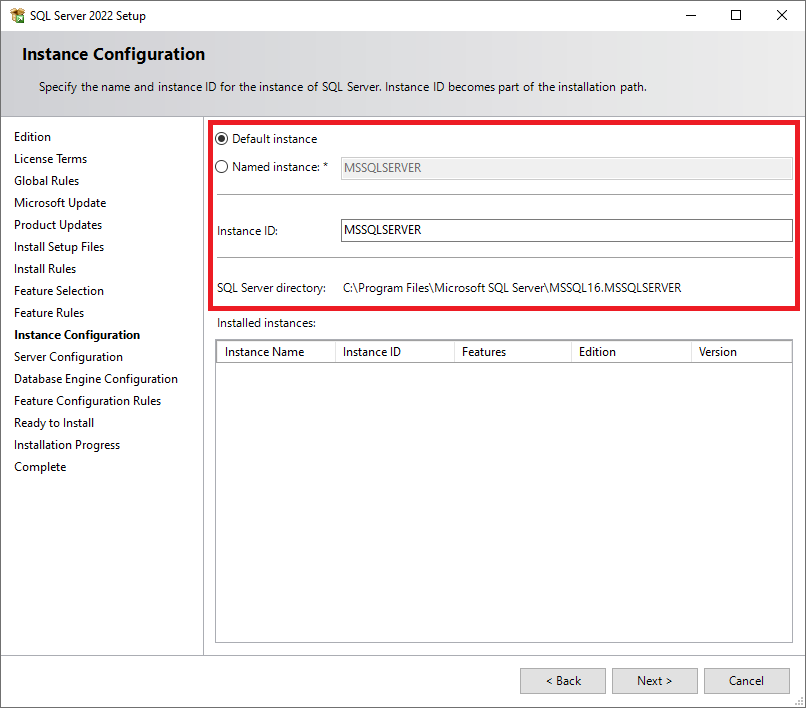
Task: Click the Named instance name field
Action: (x=566, y=168)
